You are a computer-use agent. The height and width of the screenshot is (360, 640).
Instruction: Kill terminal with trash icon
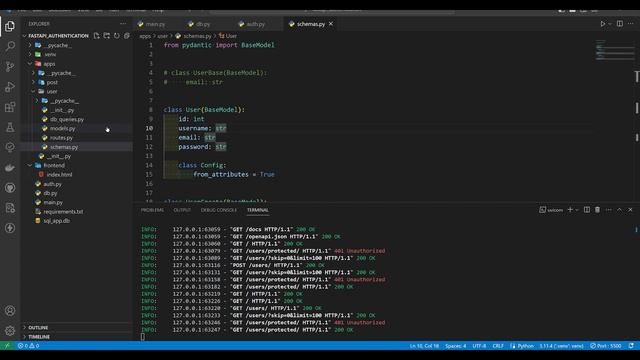[597, 210]
